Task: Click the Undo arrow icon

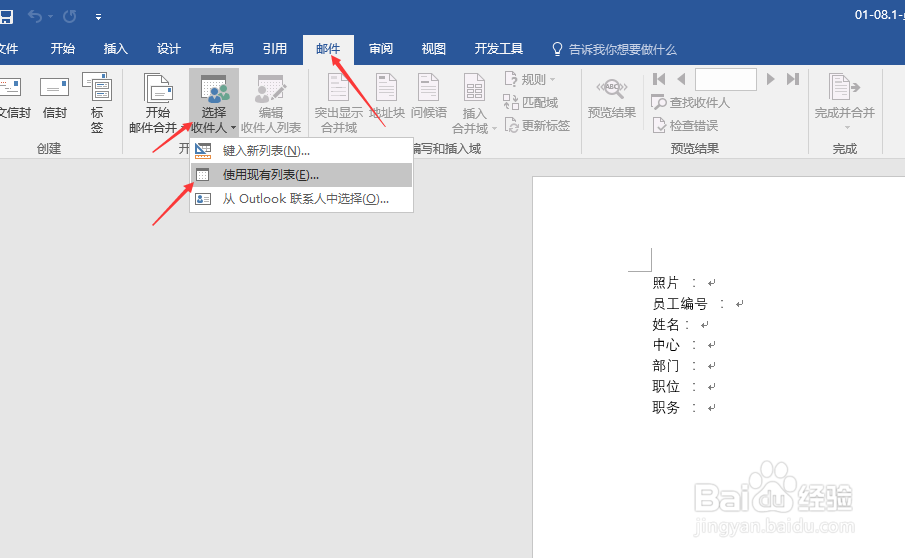Action: point(35,17)
